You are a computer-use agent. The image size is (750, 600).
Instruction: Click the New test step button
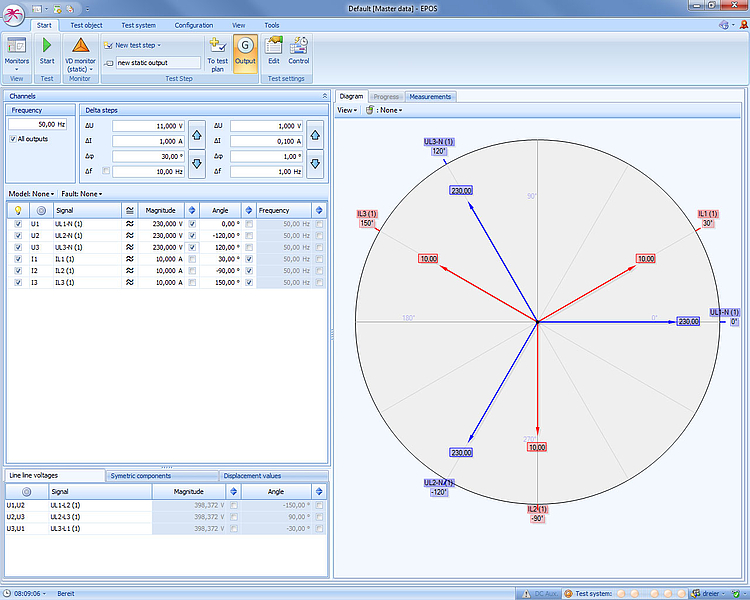[138, 45]
